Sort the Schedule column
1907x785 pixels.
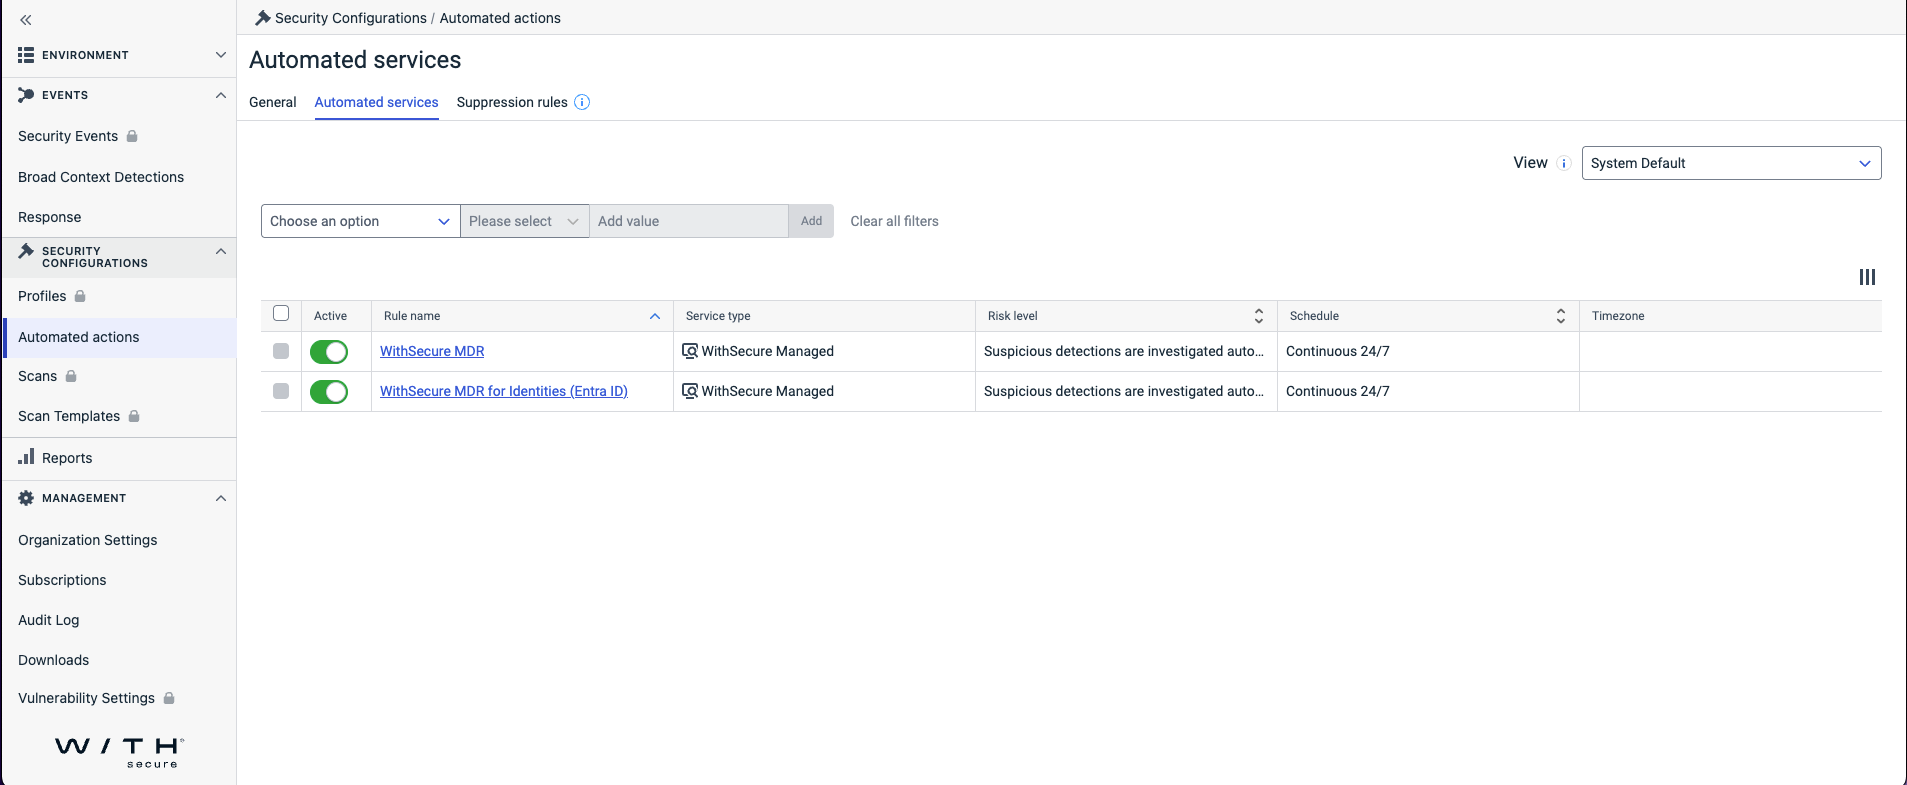tap(1561, 316)
